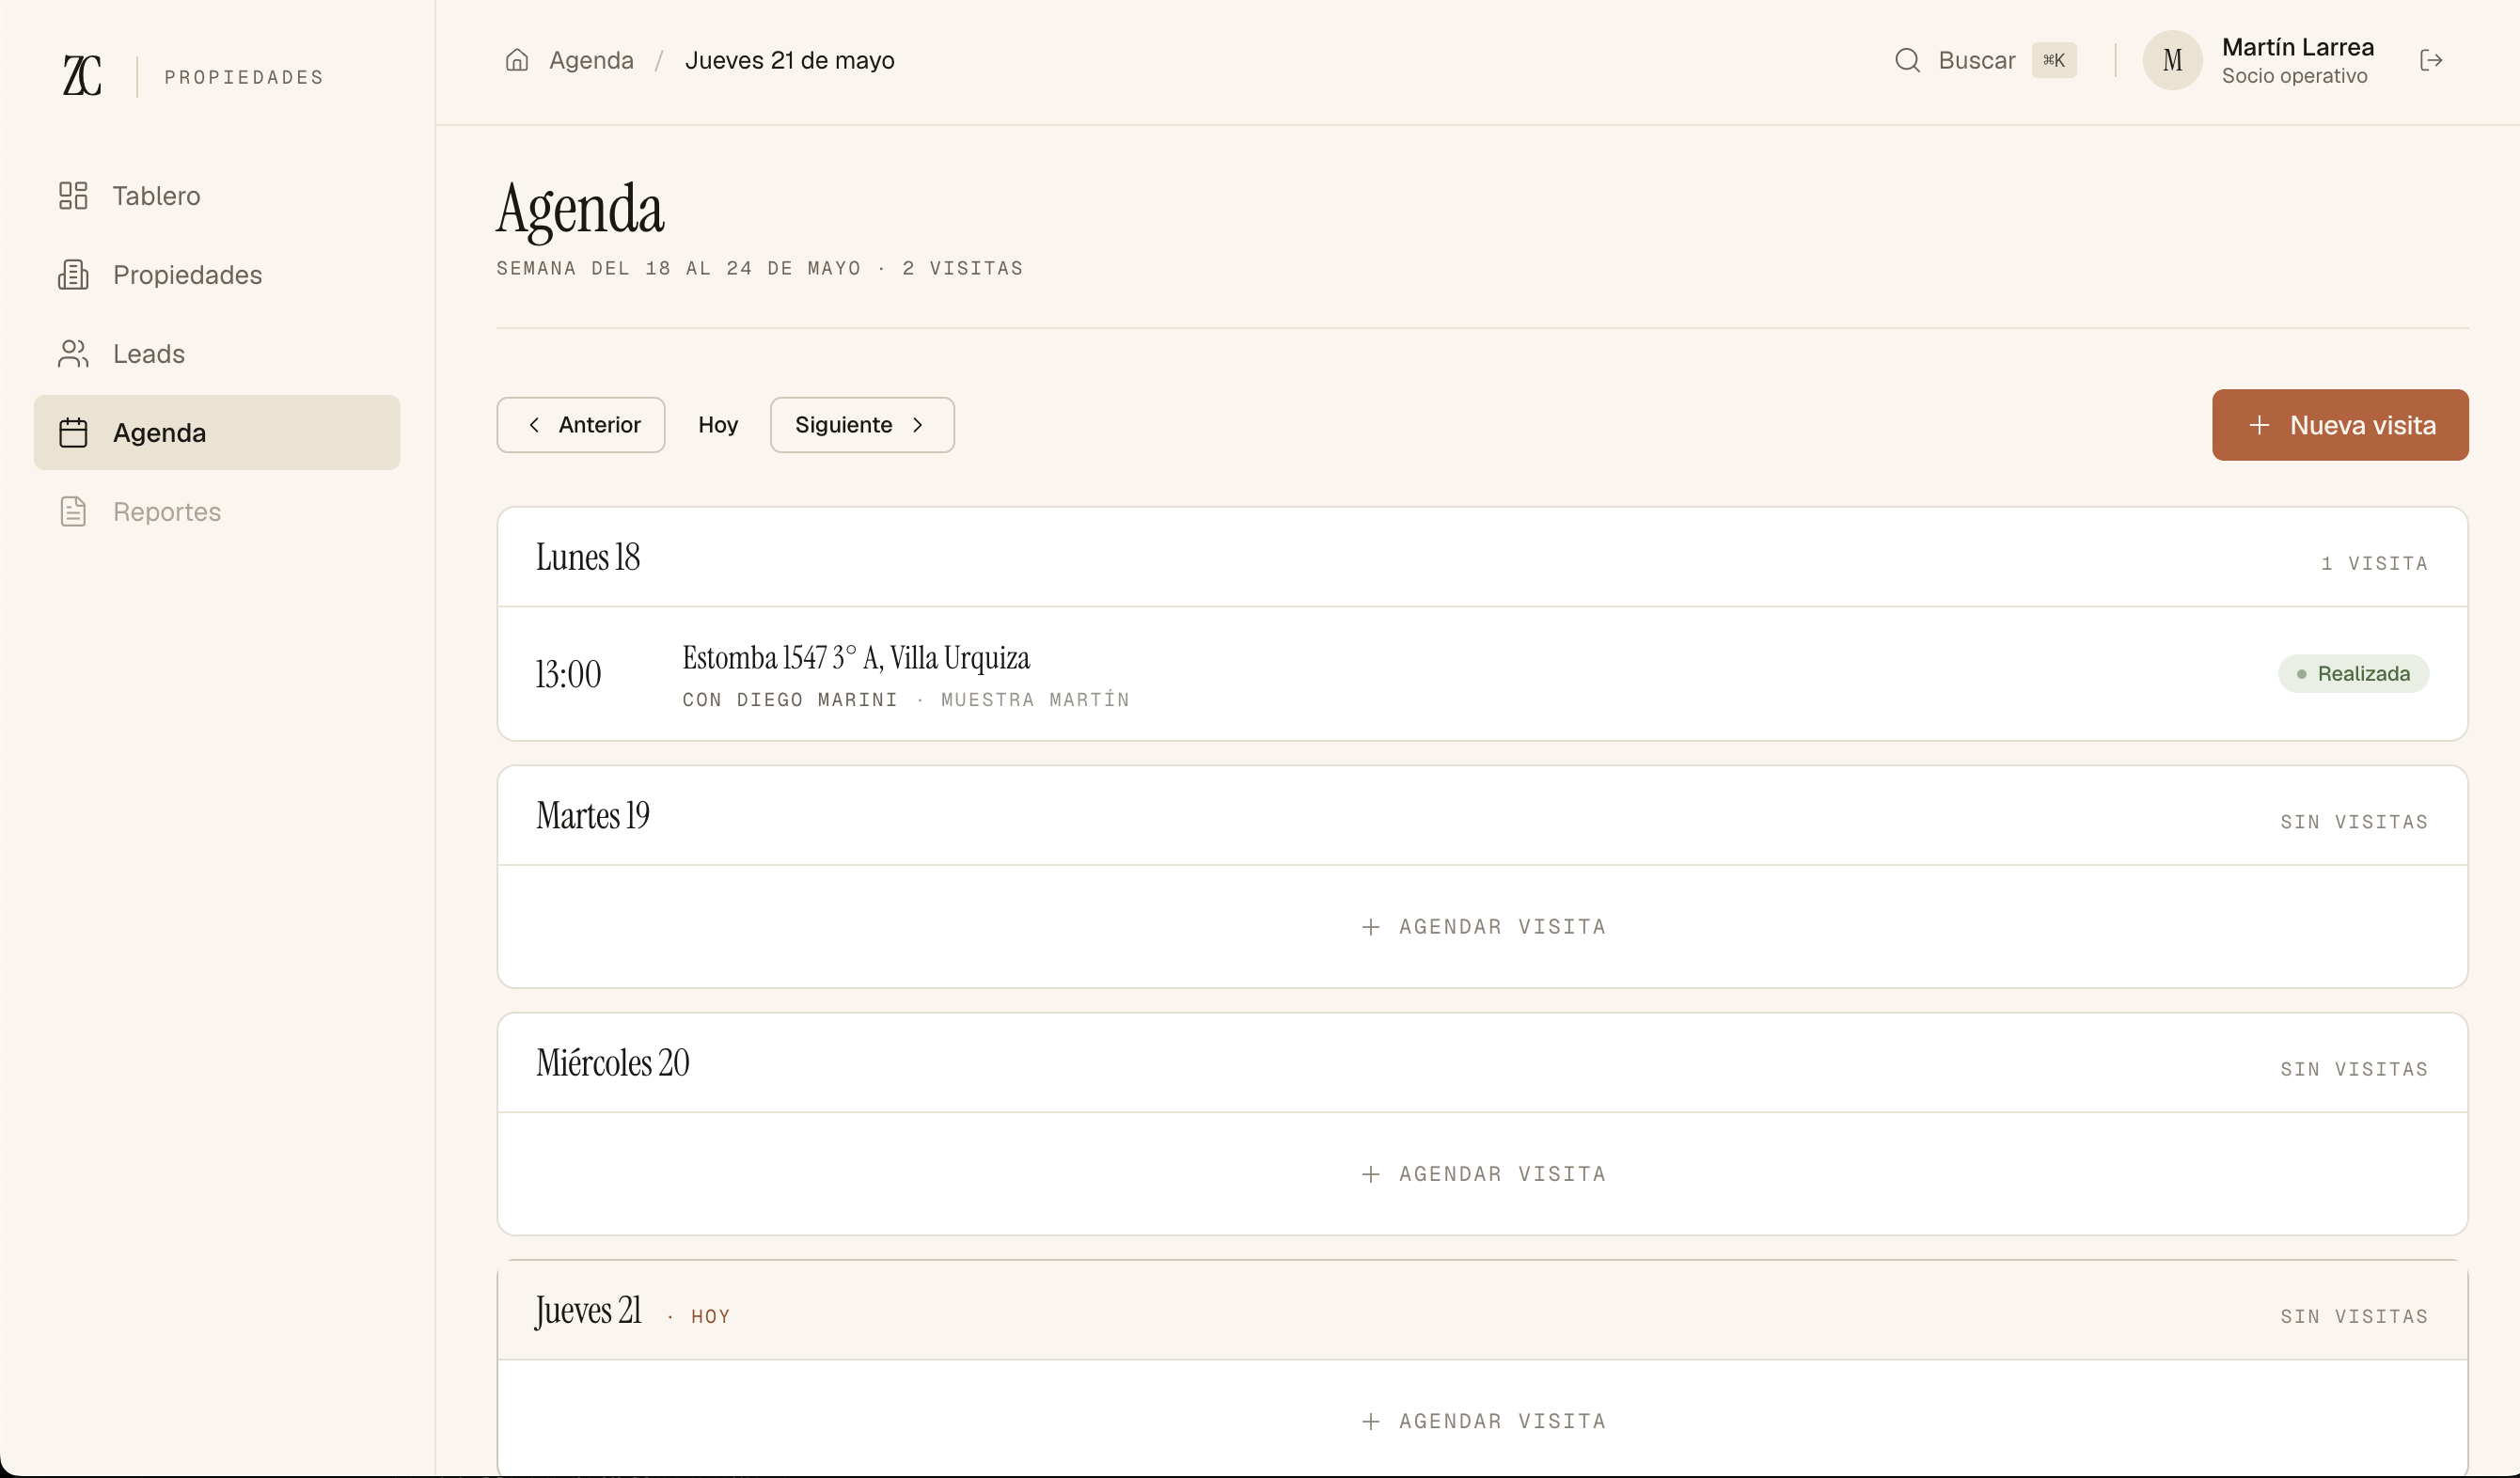Click the Propiedades building icon
The image size is (2520, 1478).
[x=73, y=274]
